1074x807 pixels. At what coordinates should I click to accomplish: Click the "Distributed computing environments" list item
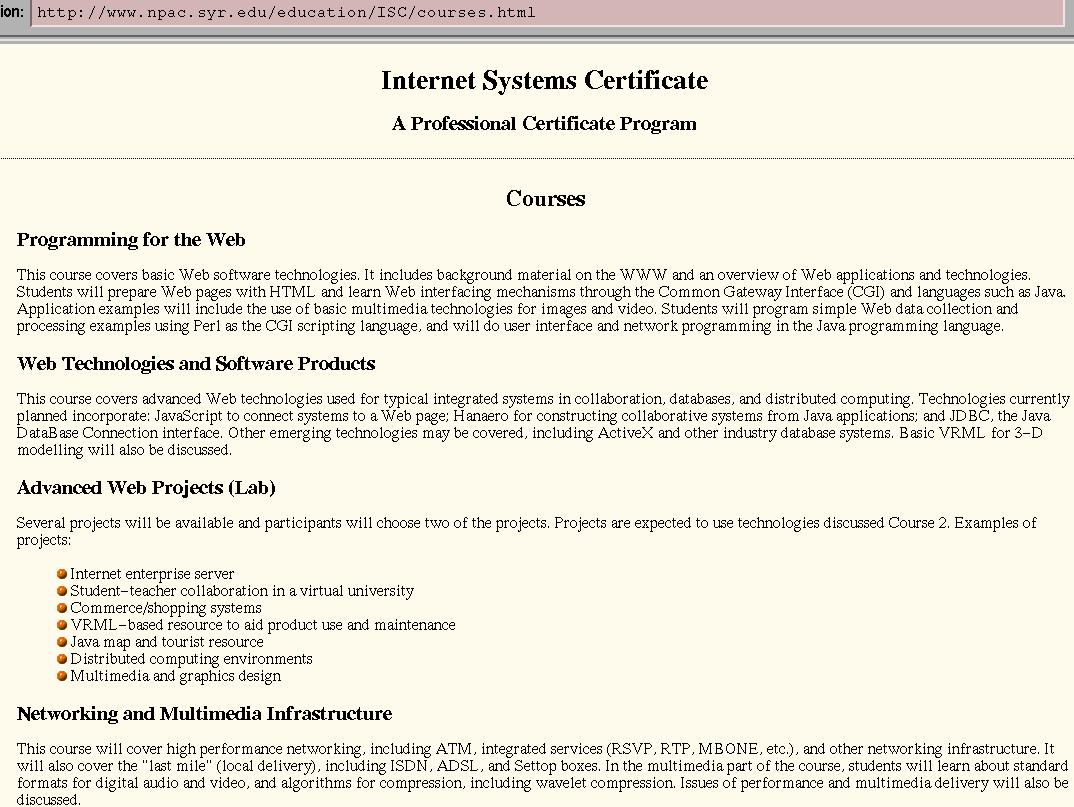pyautogui.click(x=191, y=659)
